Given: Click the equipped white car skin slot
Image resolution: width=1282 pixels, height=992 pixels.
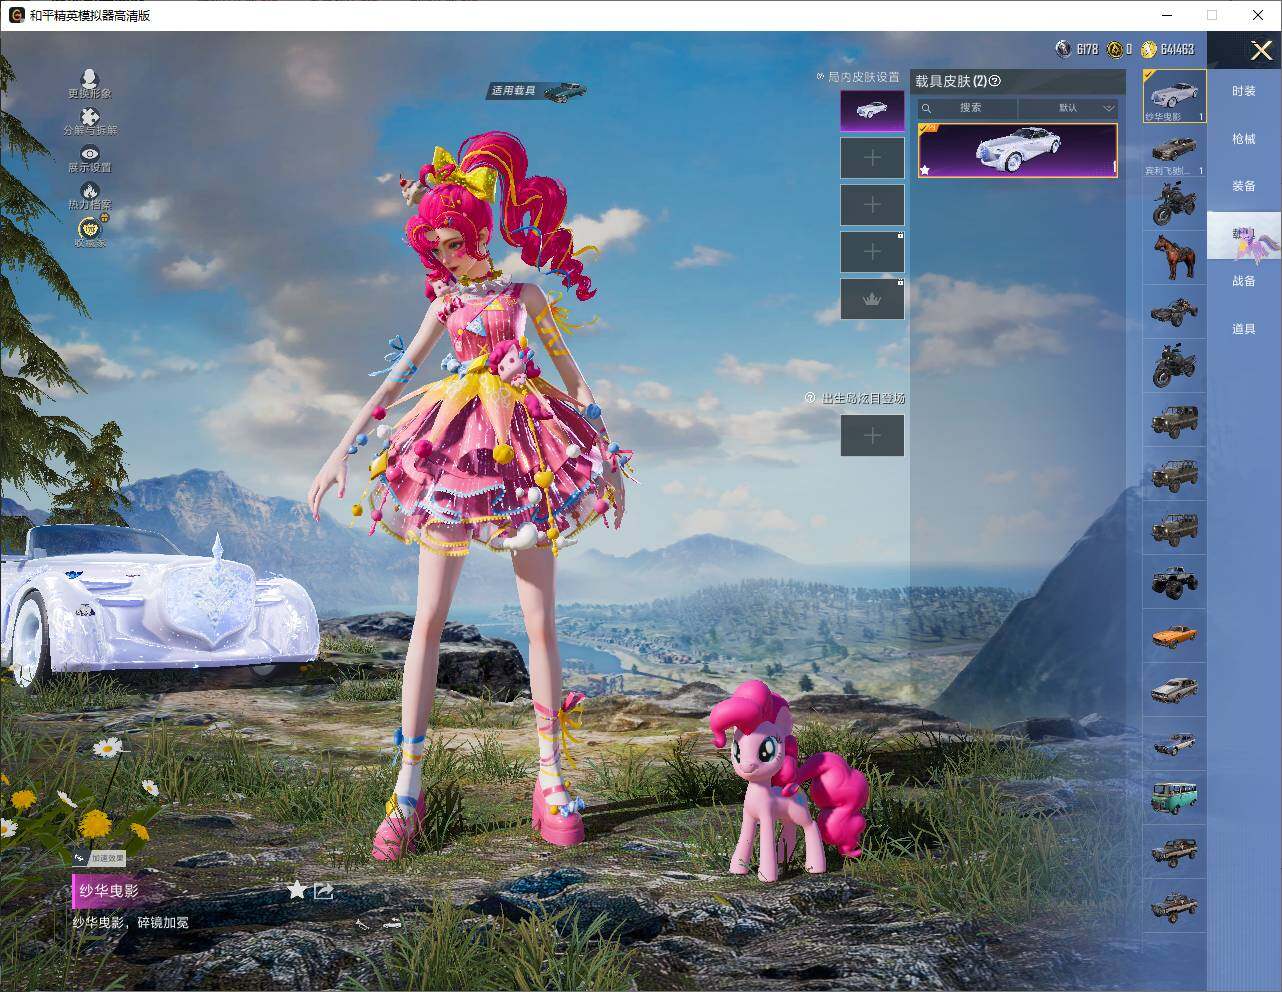Looking at the screenshot, I should pyautogui.click(x=872, y=110).
